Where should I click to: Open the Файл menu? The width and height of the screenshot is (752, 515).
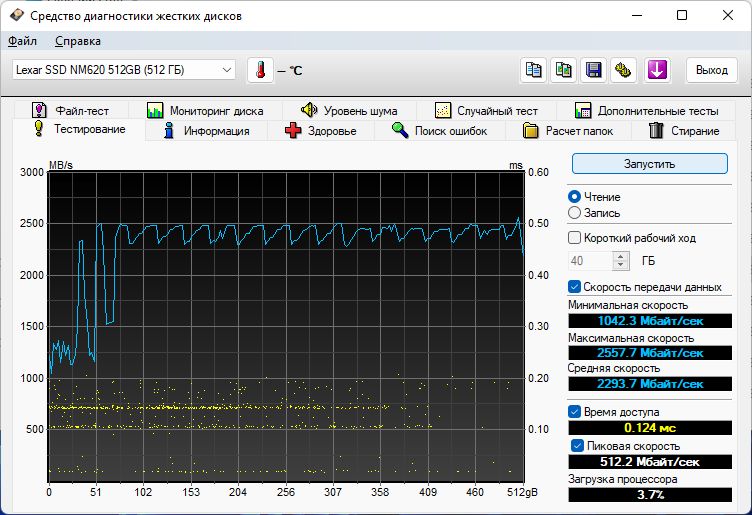[22, 41]
